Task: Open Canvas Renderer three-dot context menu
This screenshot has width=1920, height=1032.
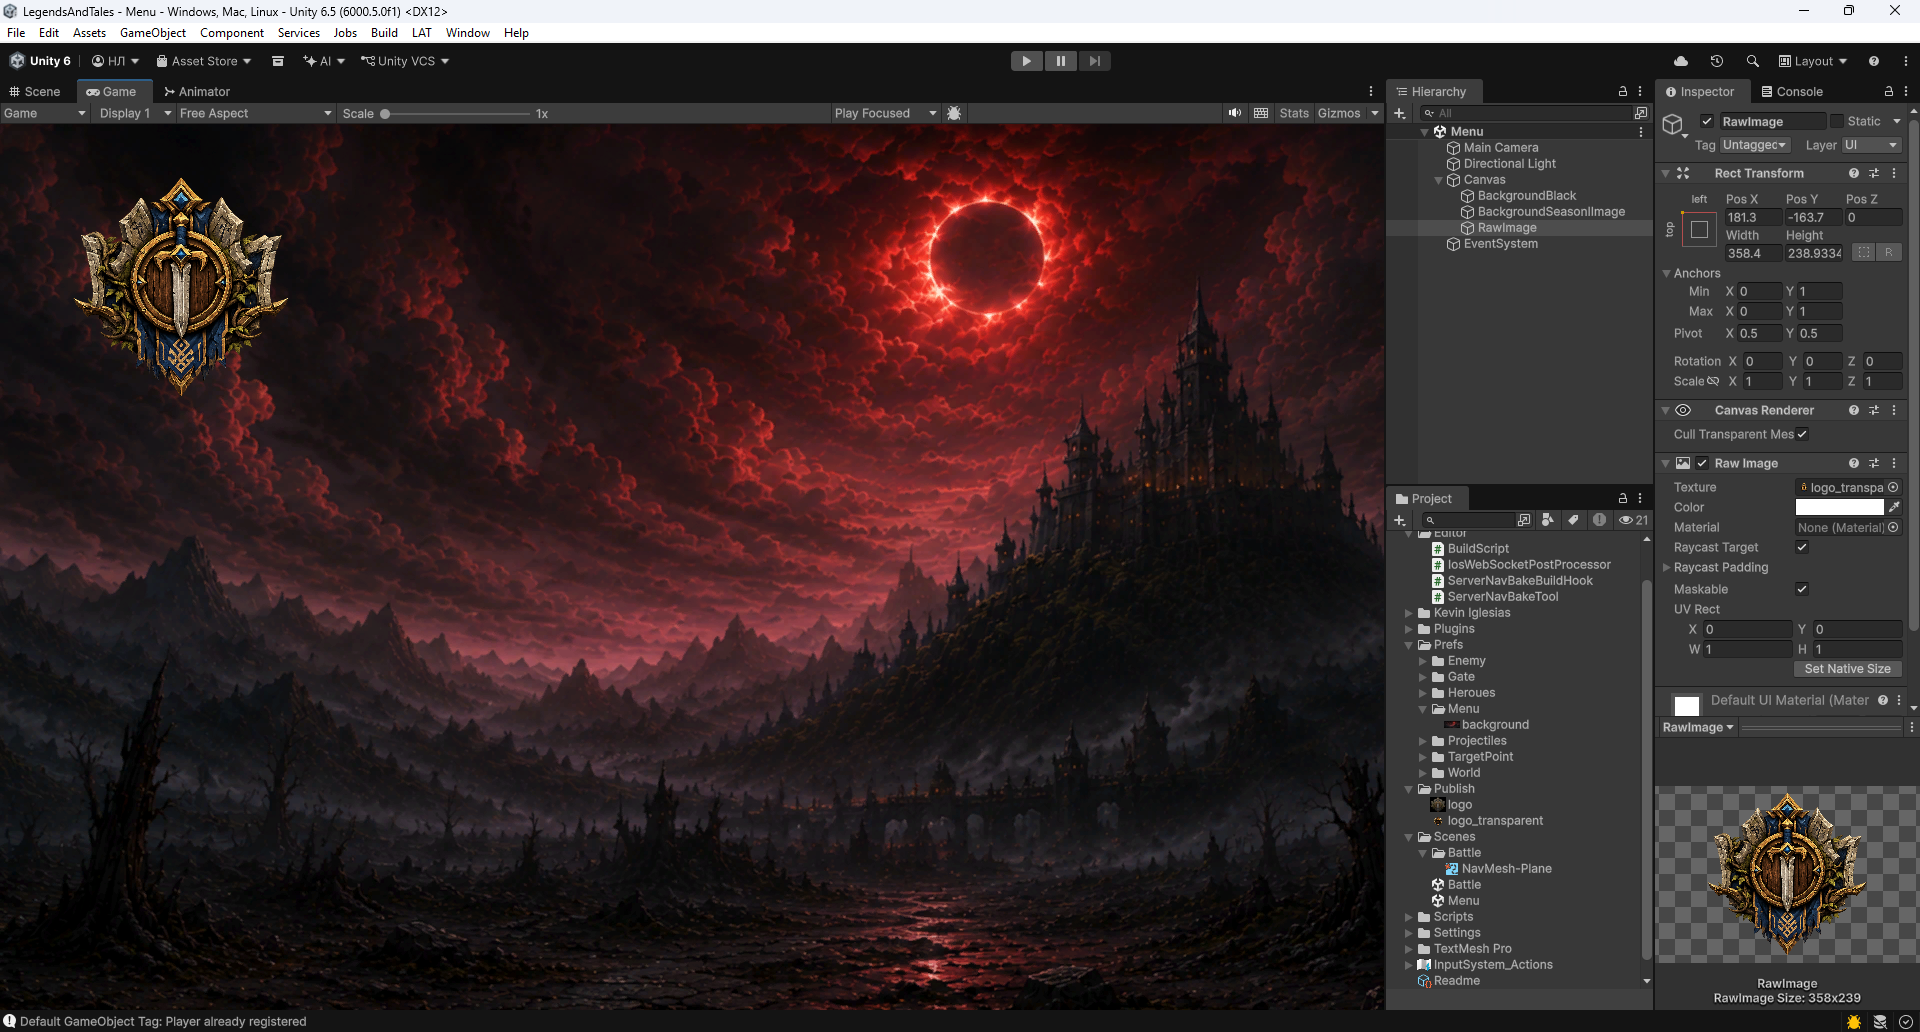Action: [x=1894, y=410]
